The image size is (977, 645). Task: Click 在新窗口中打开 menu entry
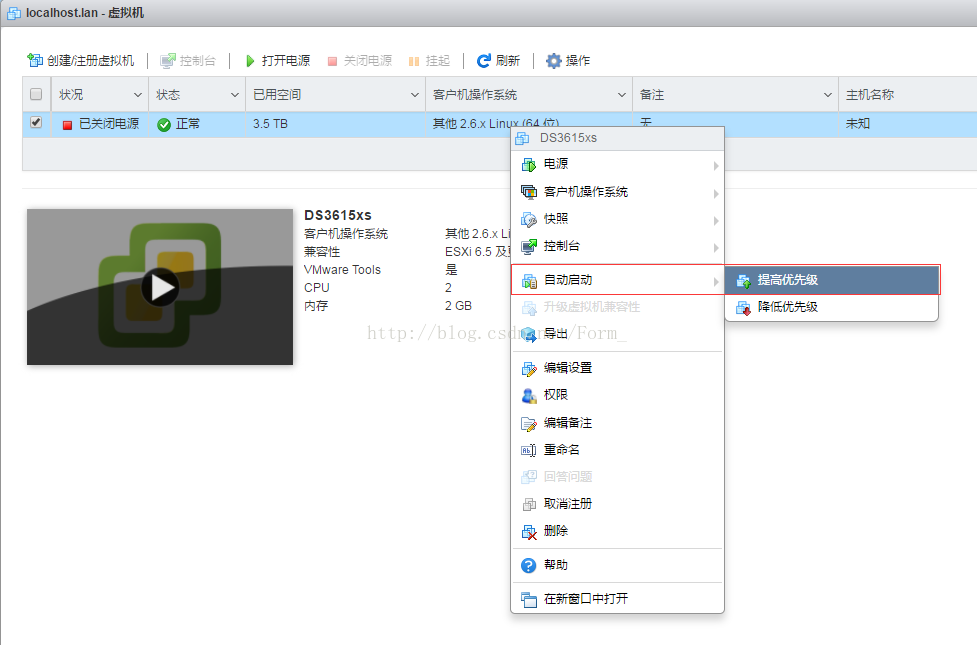pos(586,599)
